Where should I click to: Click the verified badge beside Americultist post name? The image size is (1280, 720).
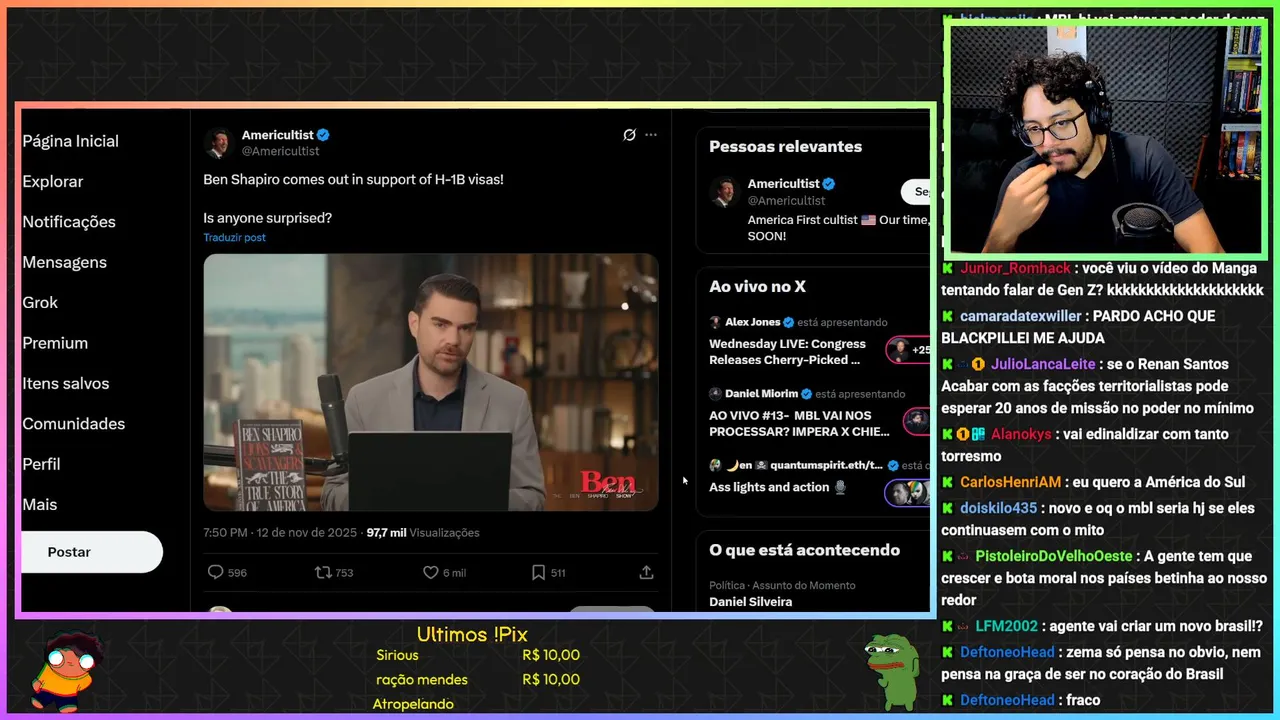323,135
